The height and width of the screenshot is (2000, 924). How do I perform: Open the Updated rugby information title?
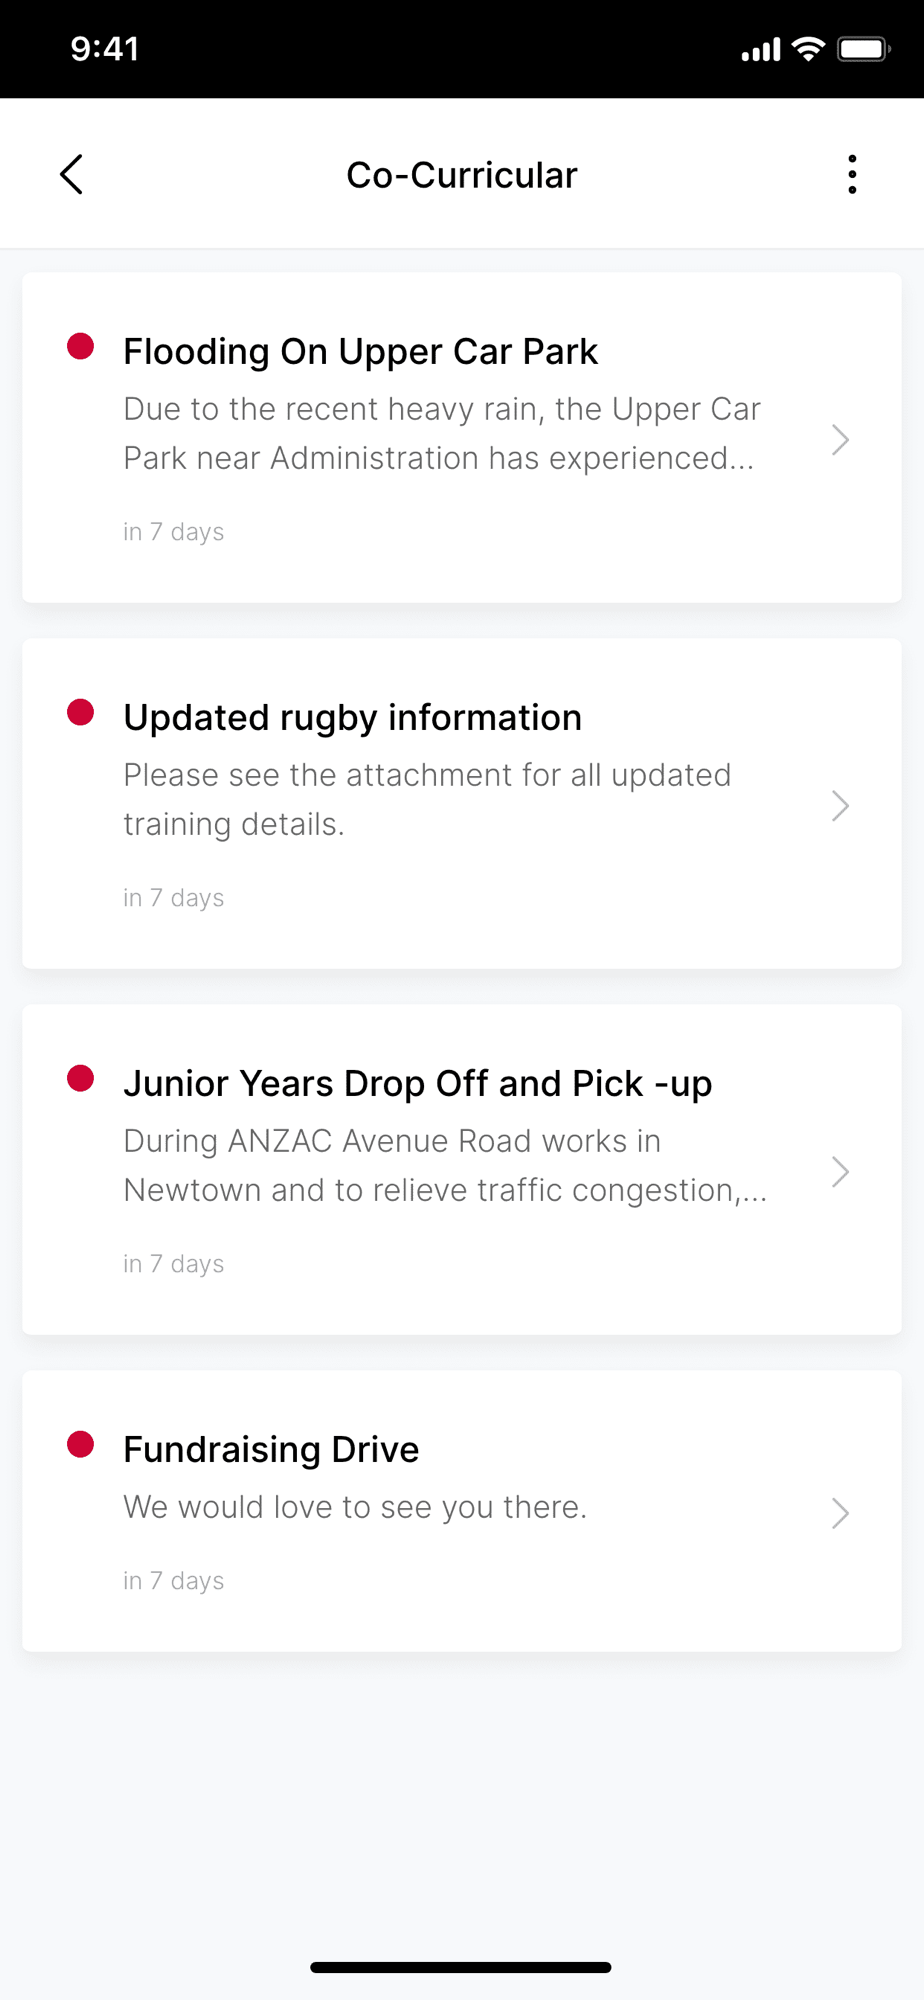click(352, 718)
